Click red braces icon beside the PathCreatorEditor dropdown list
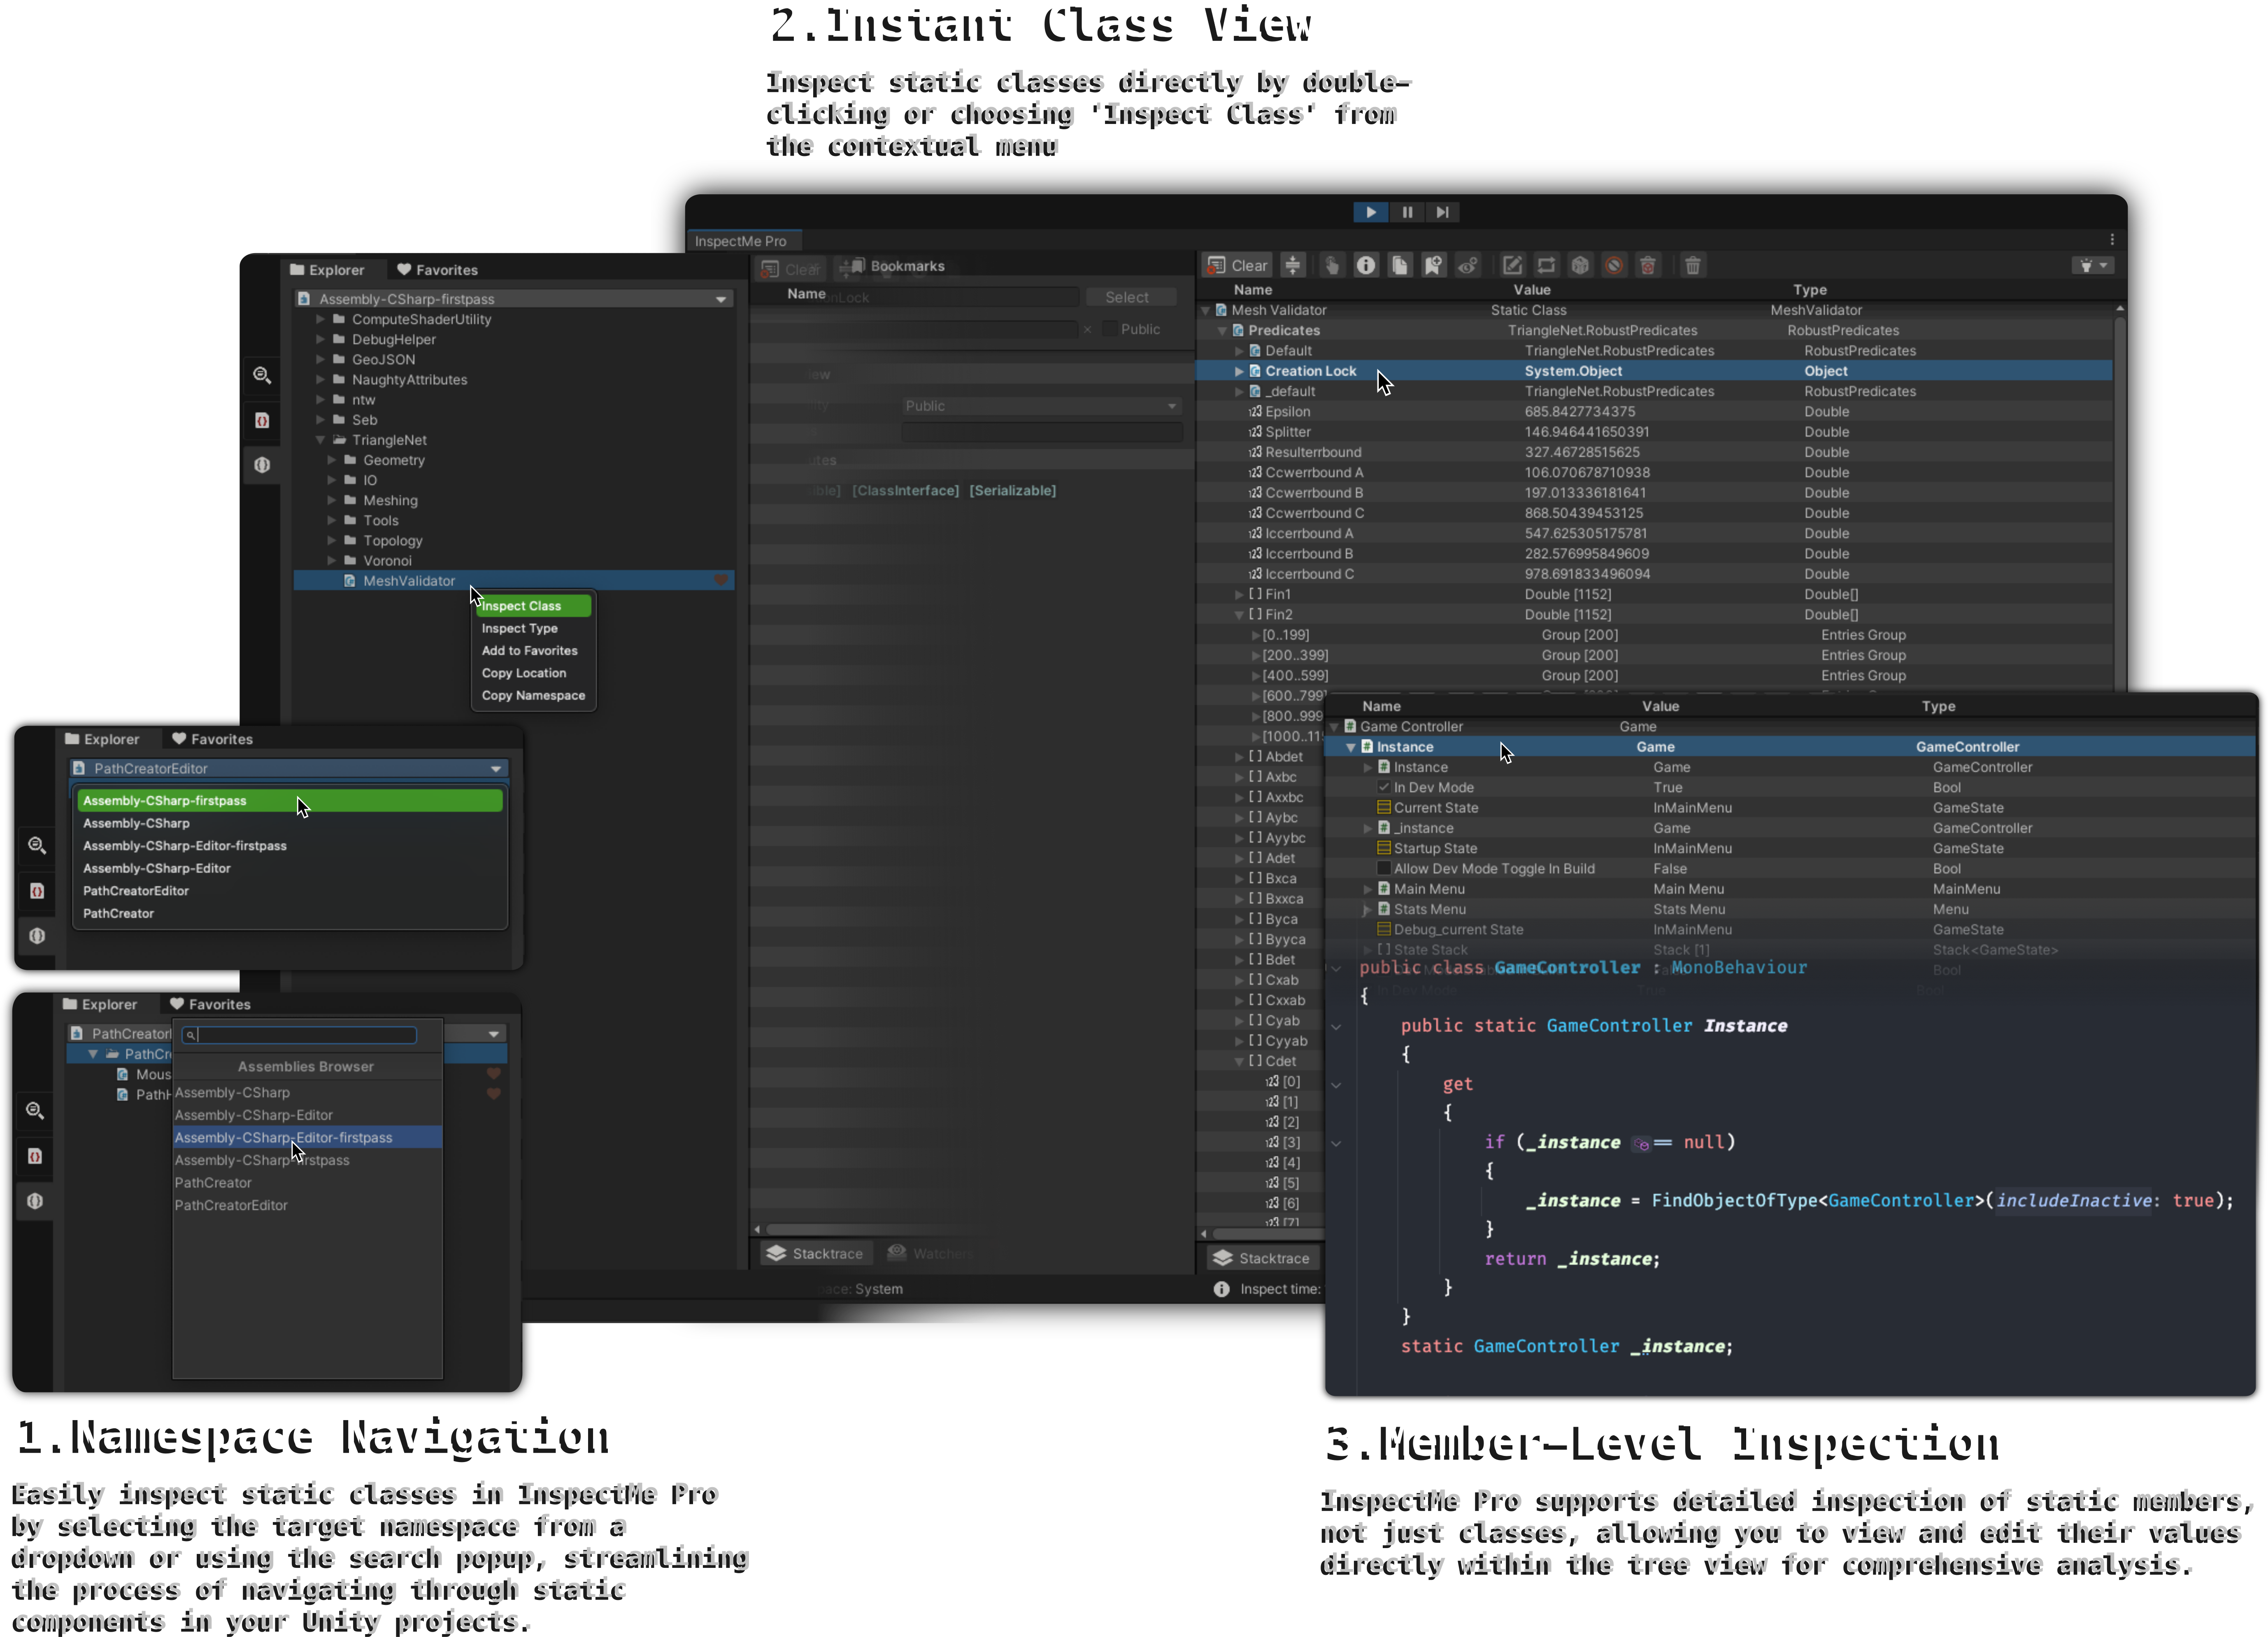 [37, 891]
